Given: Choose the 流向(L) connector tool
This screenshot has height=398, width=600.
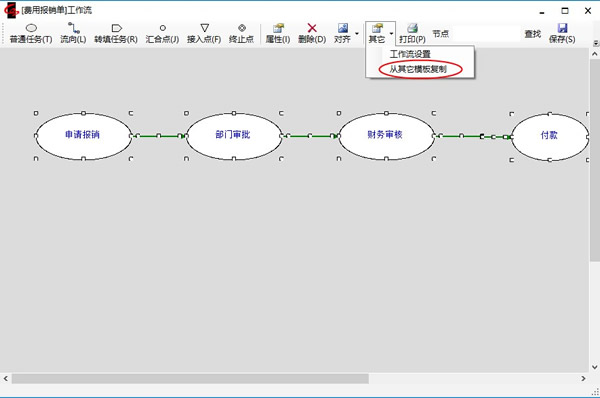Looking at the screenshot, I should pyautogui.click(x=73, y=33).
